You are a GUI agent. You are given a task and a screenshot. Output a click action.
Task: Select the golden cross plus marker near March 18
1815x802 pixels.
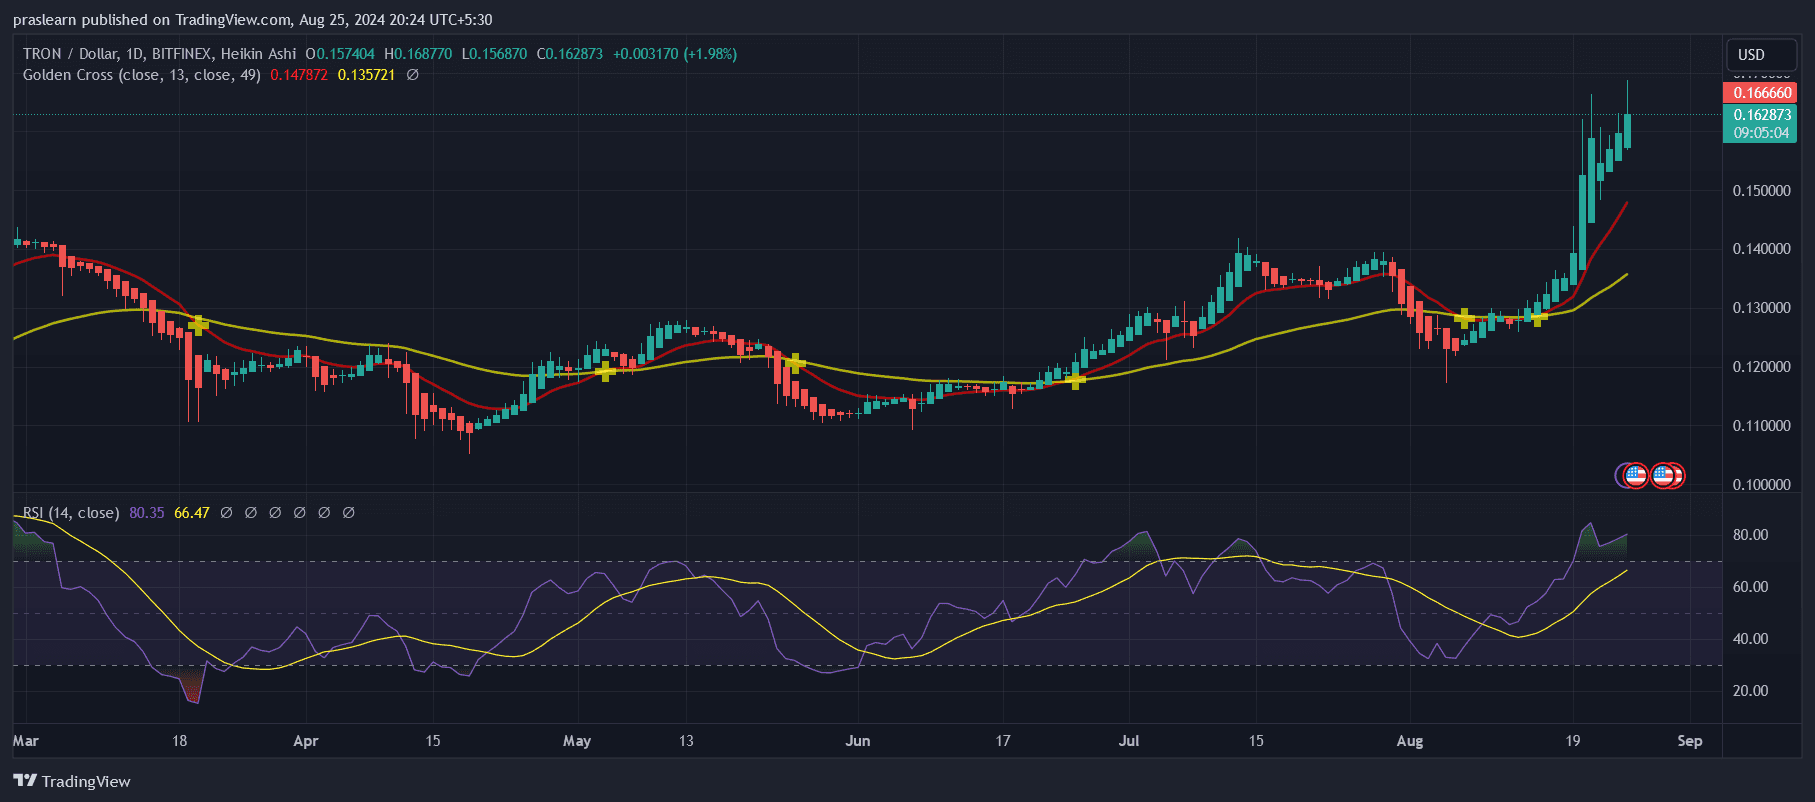pyautogui.click(x=198, y=324)
